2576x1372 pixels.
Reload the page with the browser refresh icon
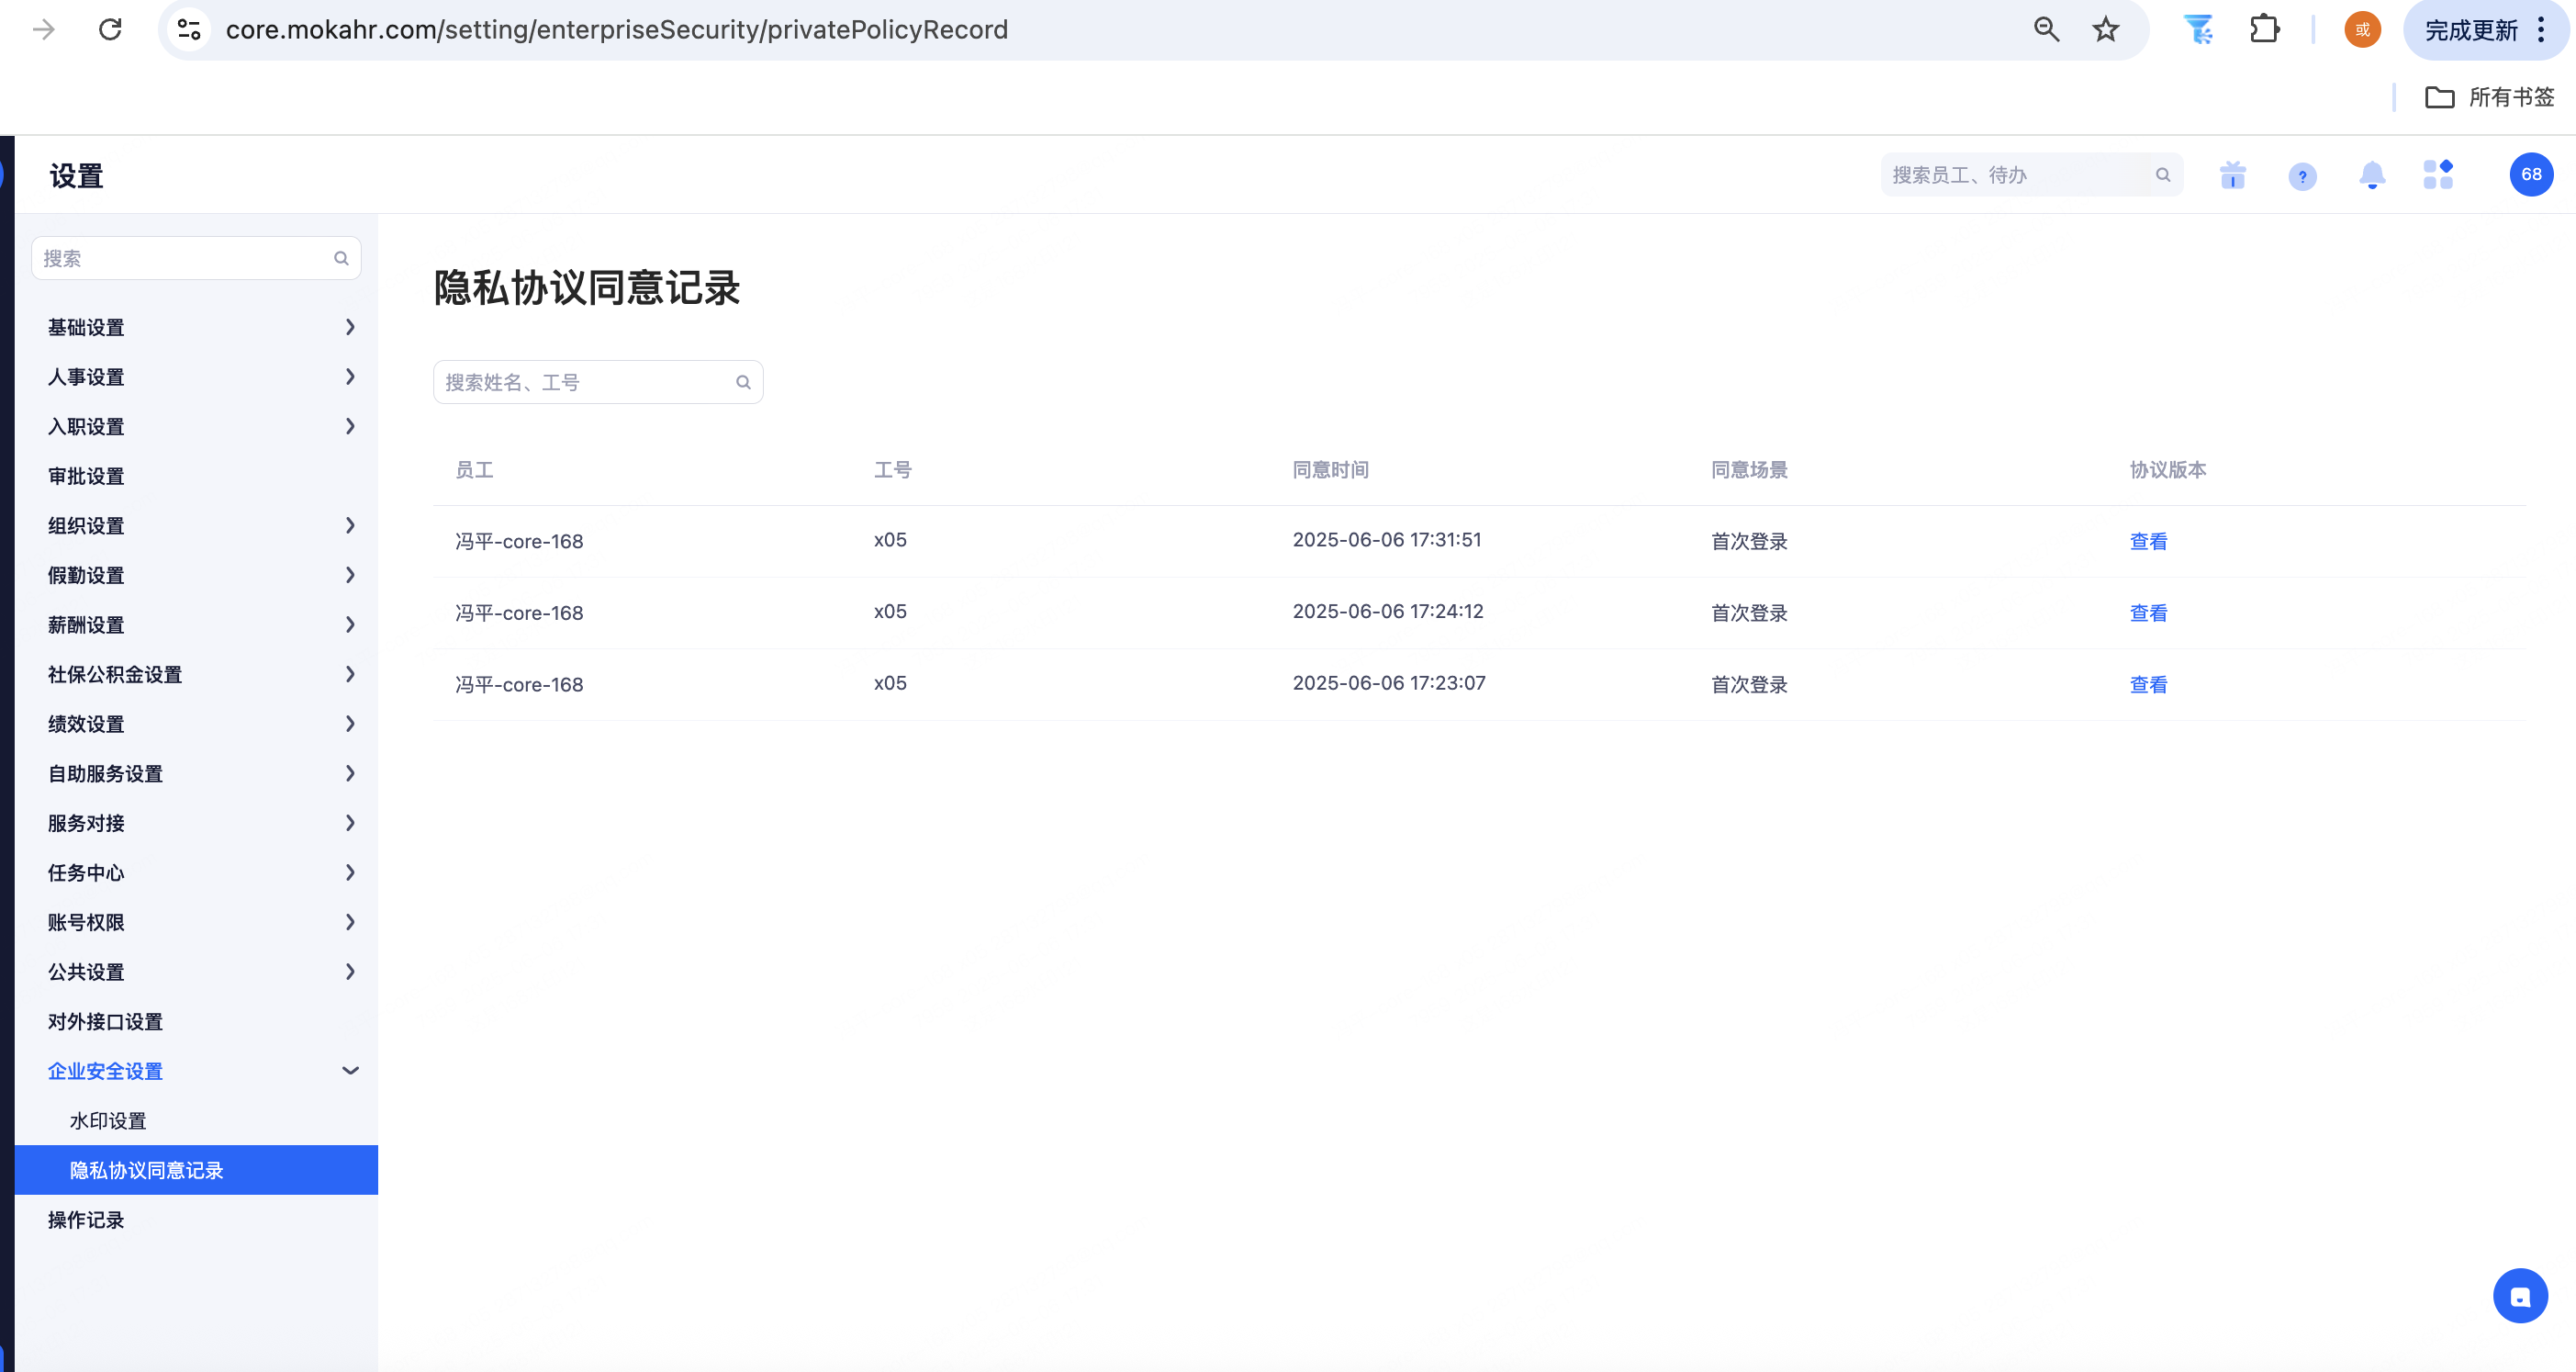point(110,29)
